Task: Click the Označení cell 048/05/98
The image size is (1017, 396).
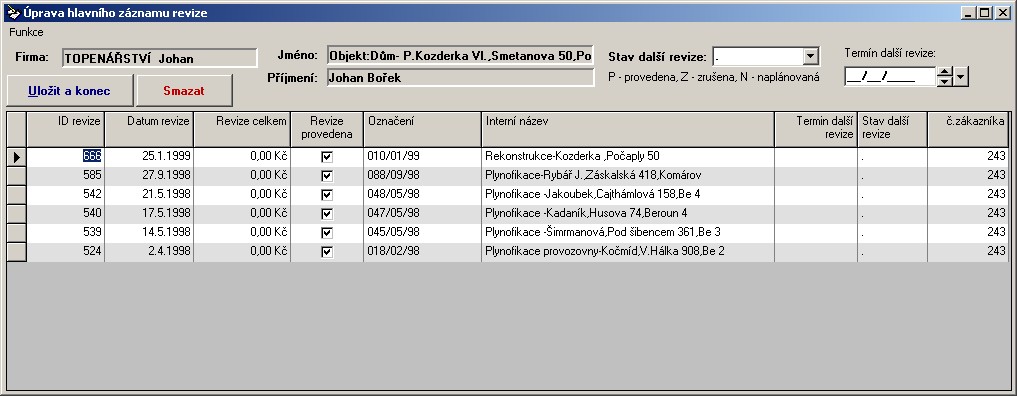Action: (422, 194)
